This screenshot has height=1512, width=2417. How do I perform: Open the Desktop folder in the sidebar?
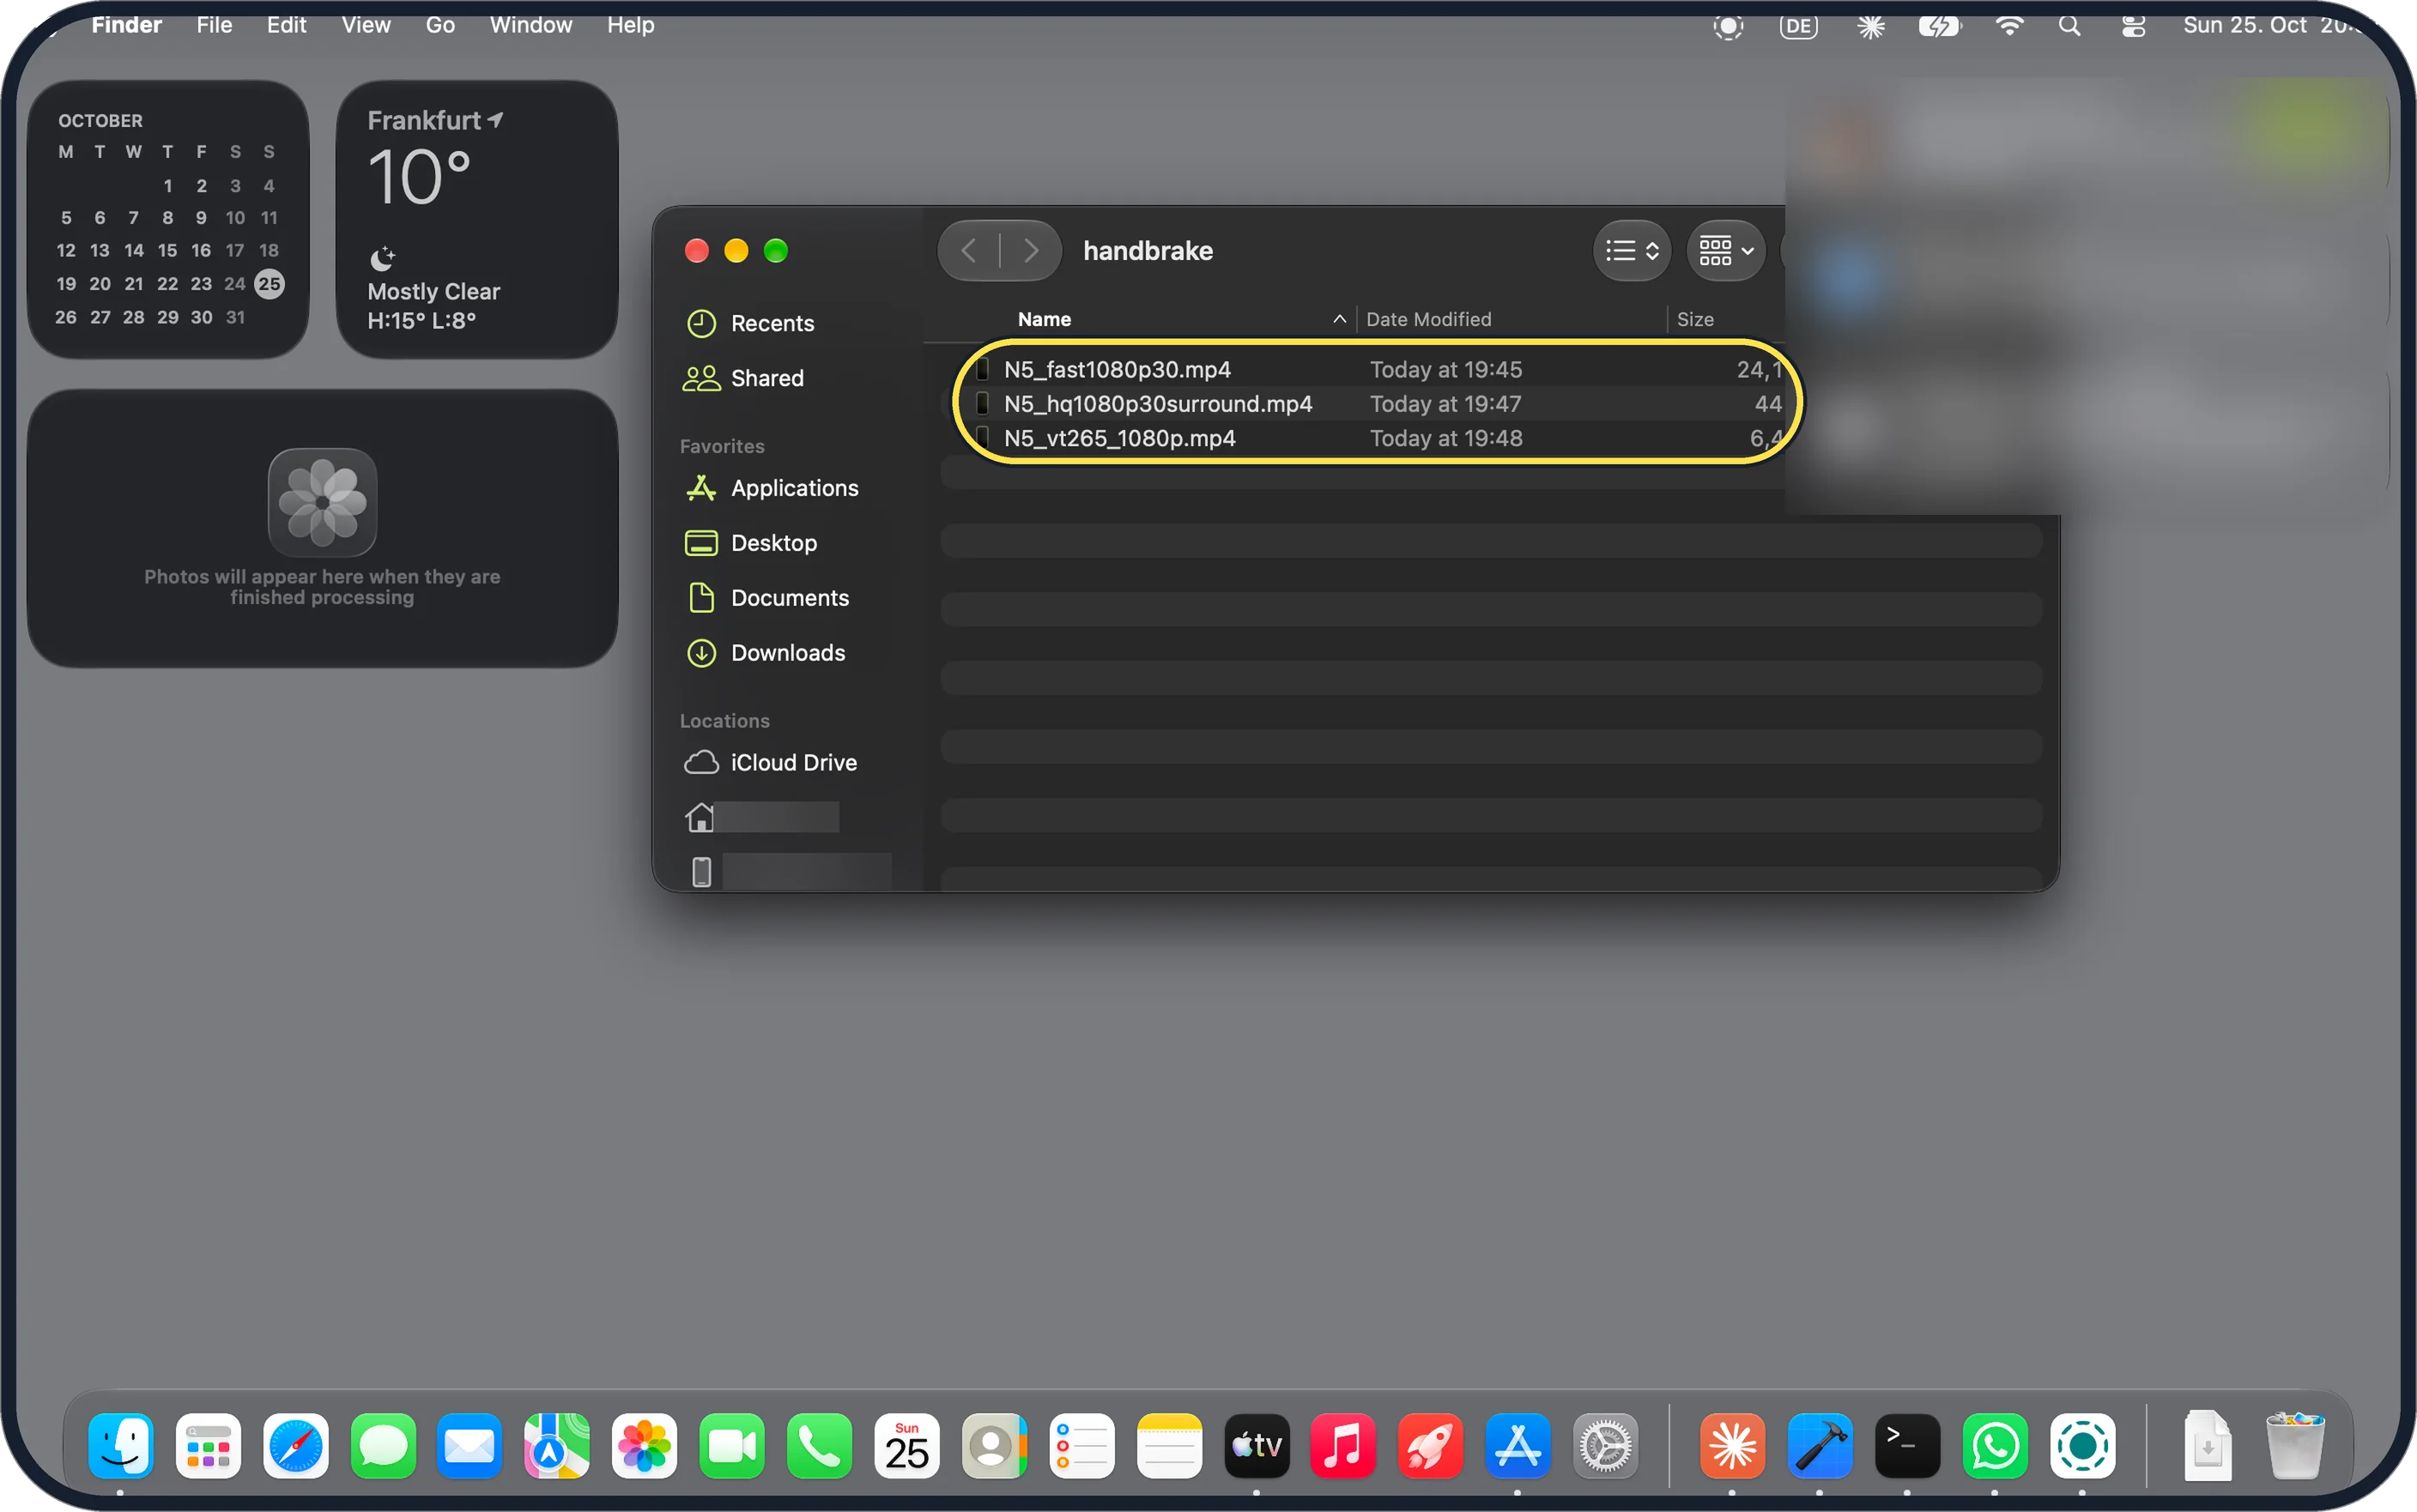click(751, 543)
